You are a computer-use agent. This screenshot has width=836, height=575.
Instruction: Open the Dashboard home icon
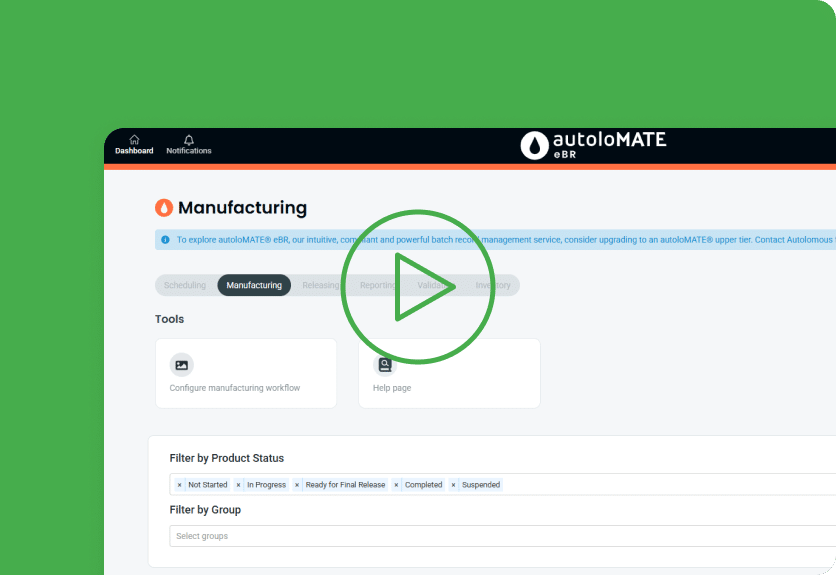click(x=134, y=140)
